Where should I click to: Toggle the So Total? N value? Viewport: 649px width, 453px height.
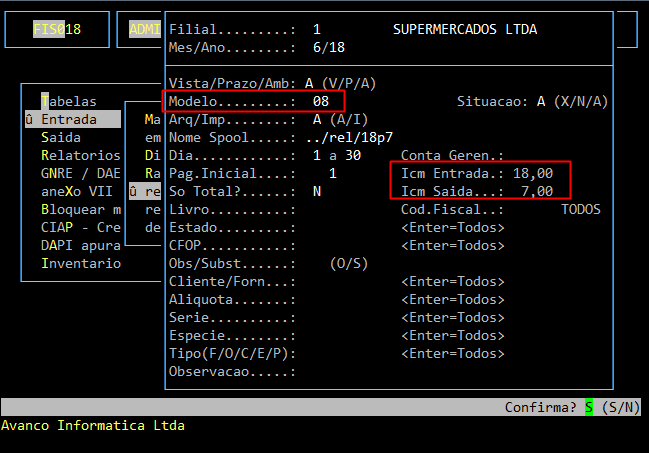[317, 191]
